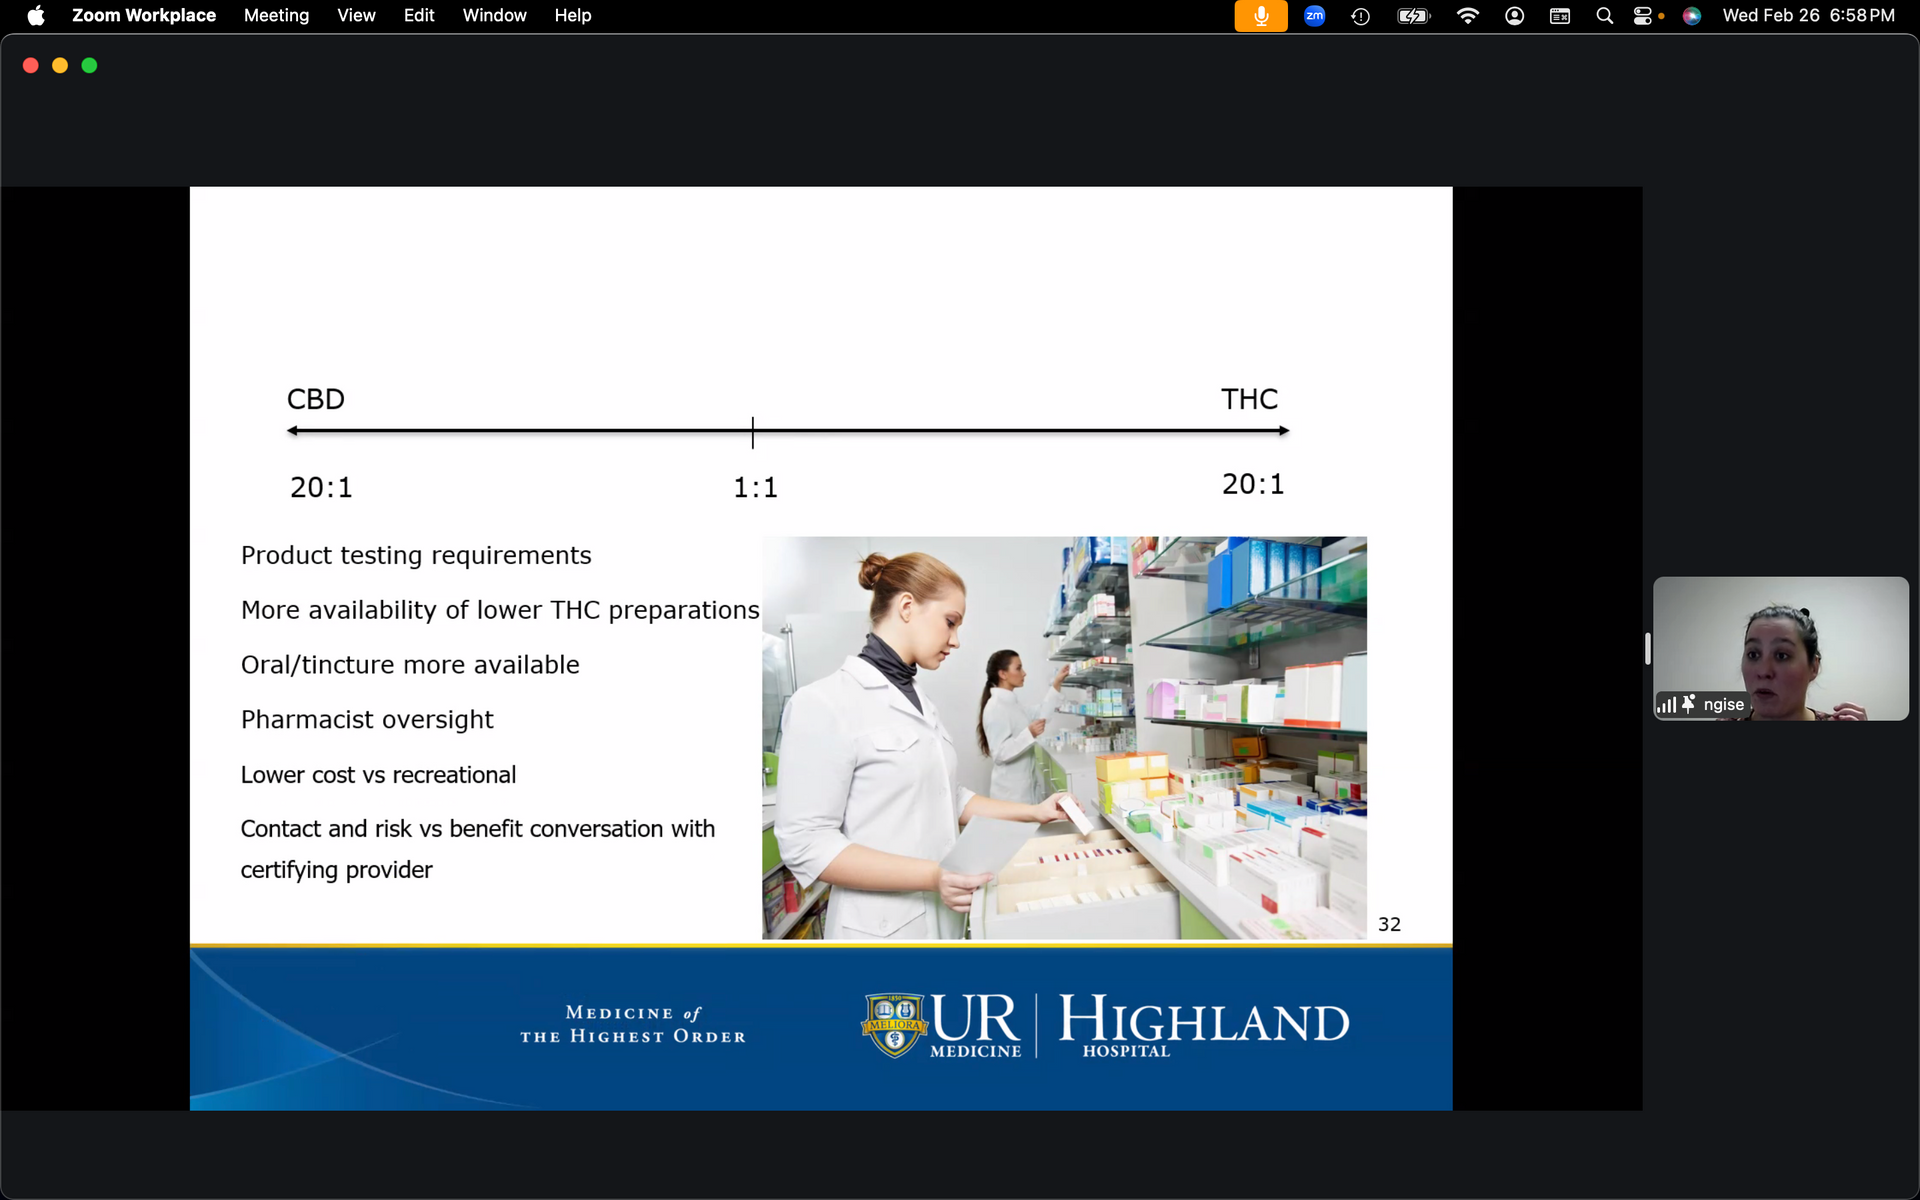1920x1200 pixels.
Task: Click the video panel resize handle
Action: (x=1647, y=648)
